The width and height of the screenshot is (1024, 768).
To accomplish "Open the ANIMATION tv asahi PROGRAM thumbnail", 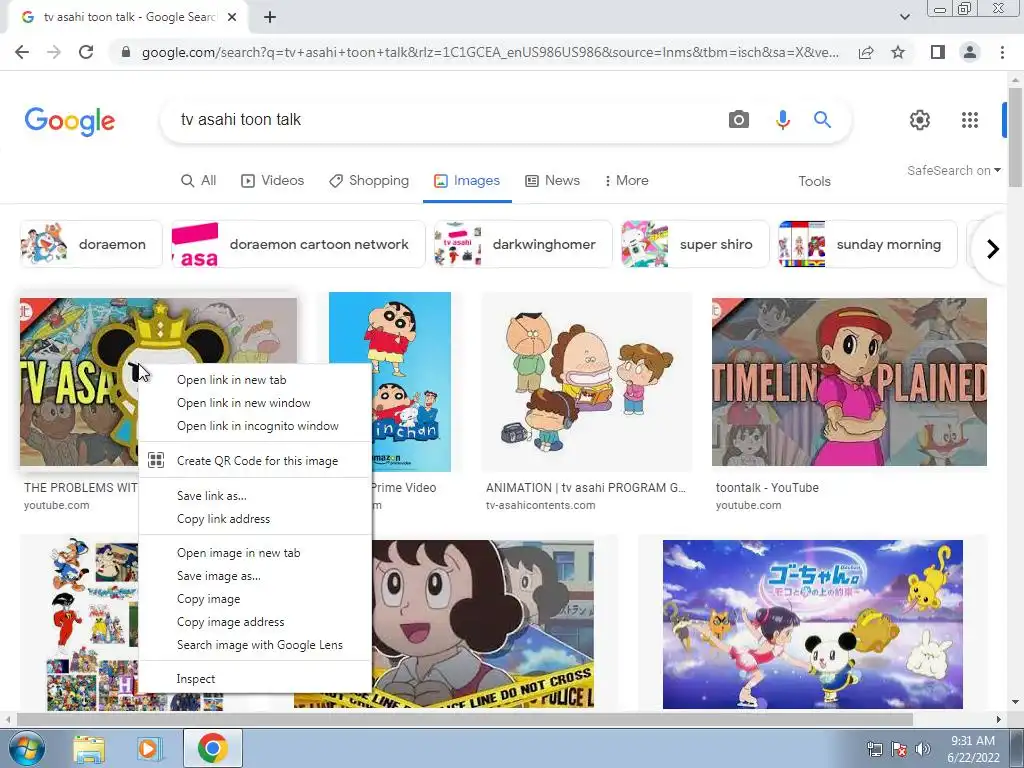I will [586, 382].
